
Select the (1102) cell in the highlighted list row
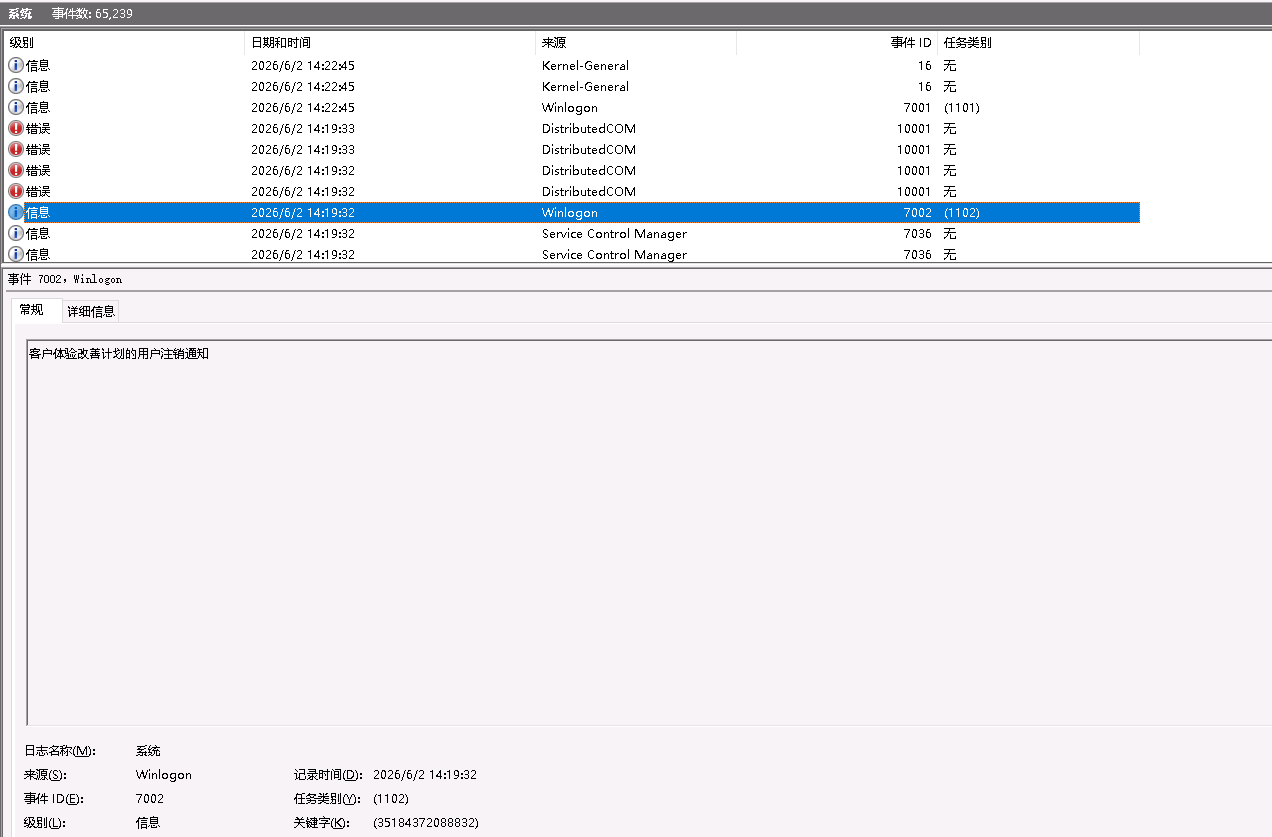pos(962,212)
